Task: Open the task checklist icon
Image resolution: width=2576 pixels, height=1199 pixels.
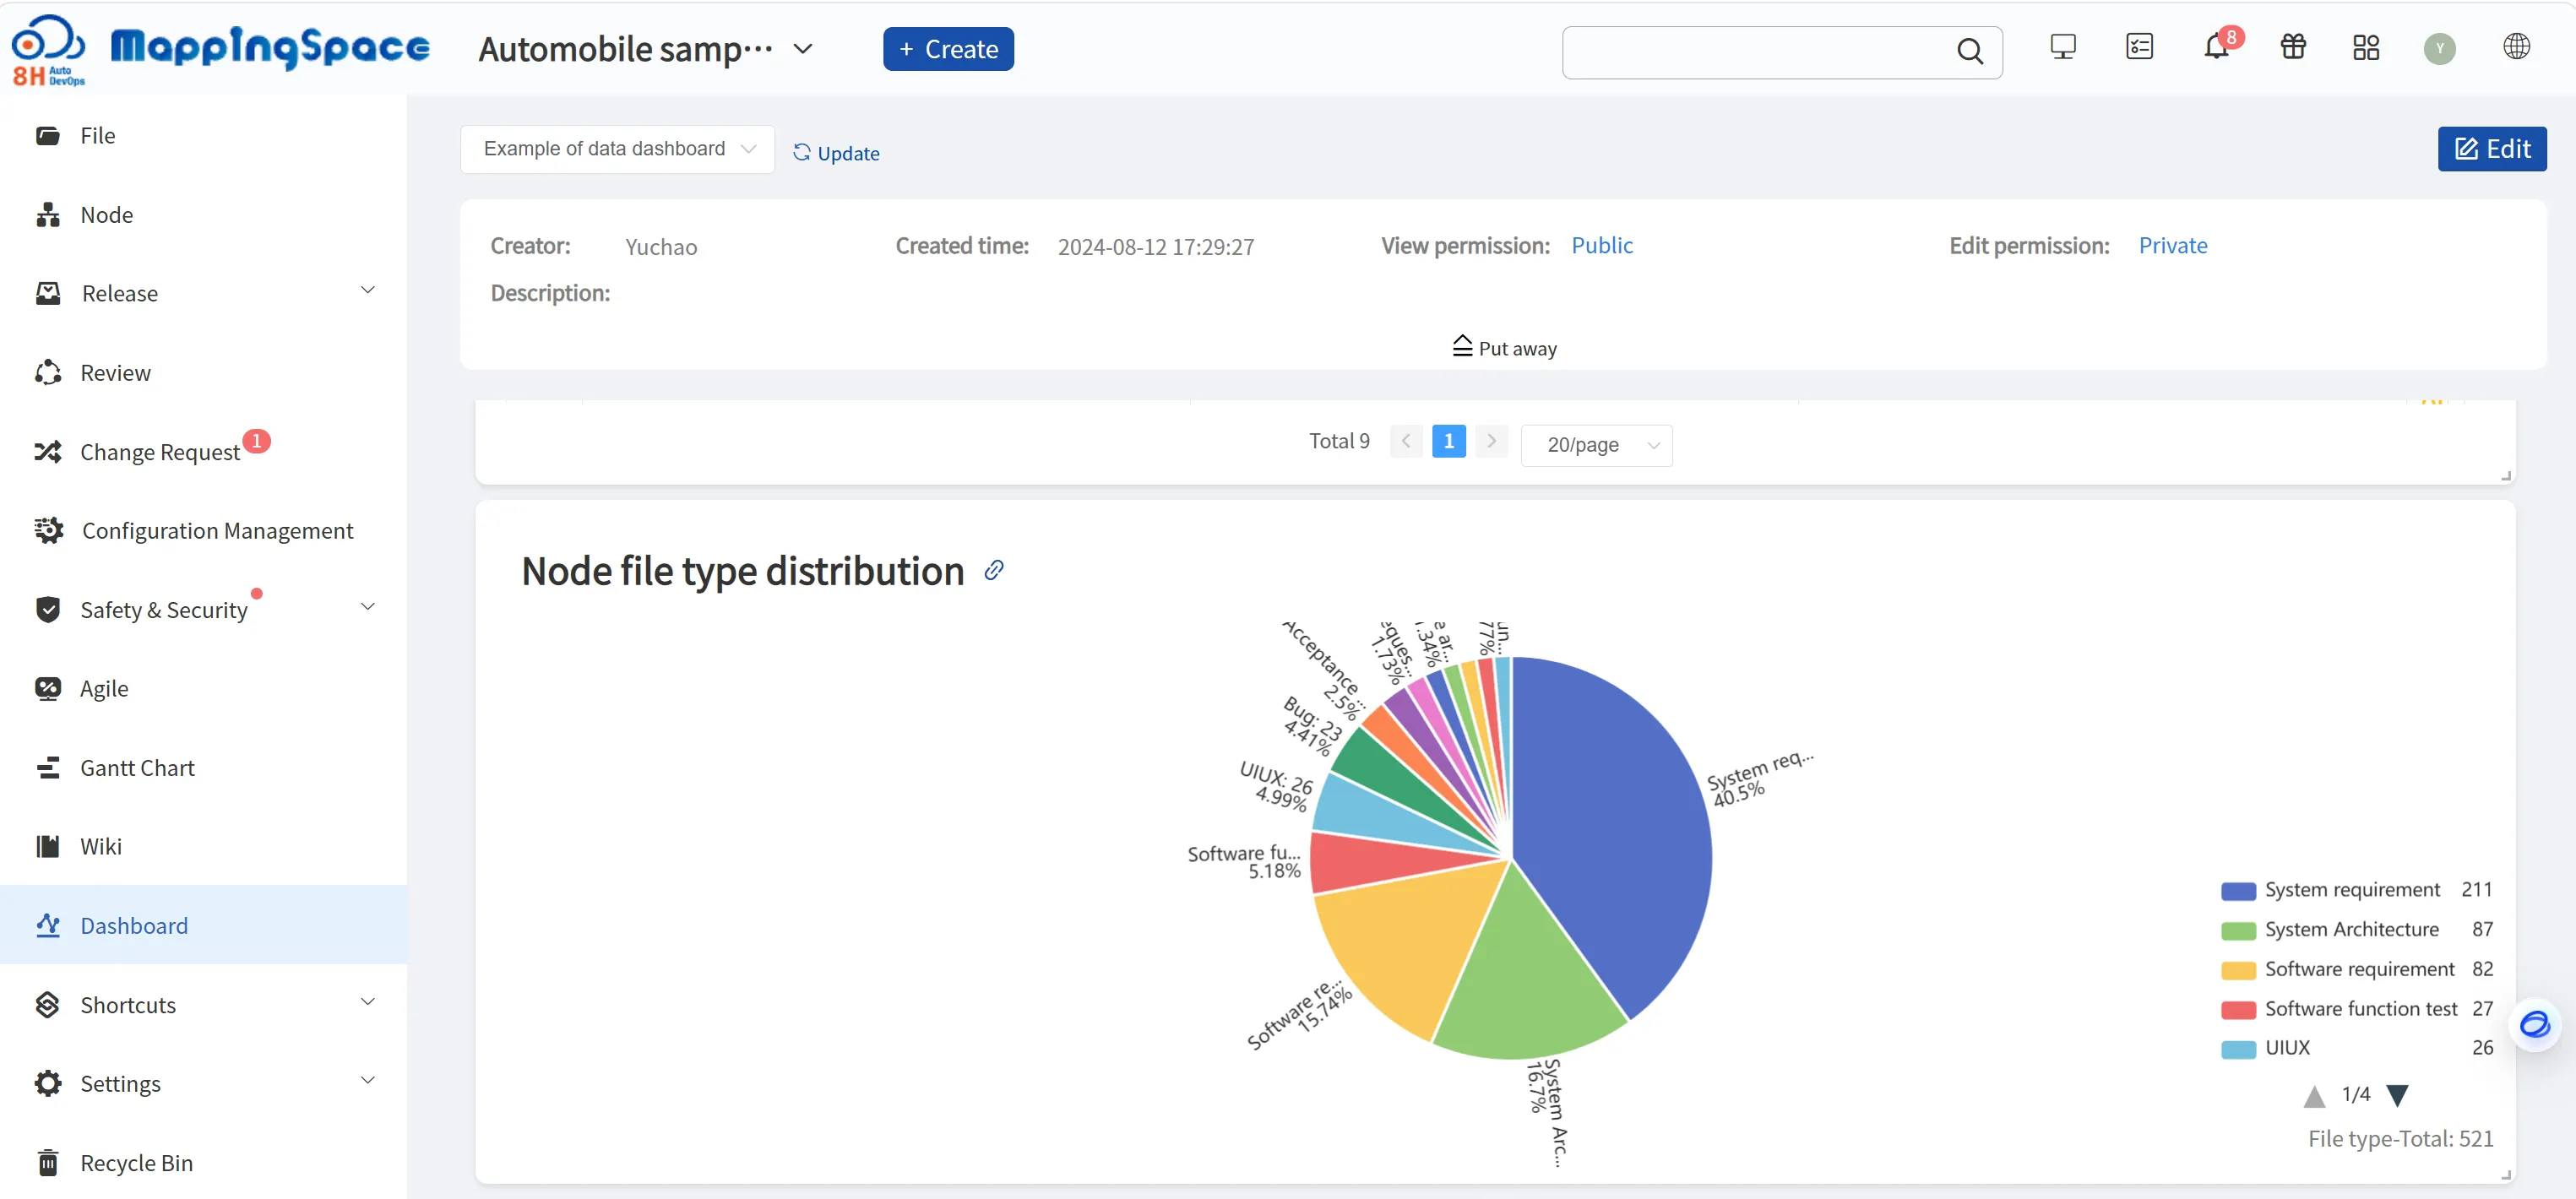Action: [2139, 47]
